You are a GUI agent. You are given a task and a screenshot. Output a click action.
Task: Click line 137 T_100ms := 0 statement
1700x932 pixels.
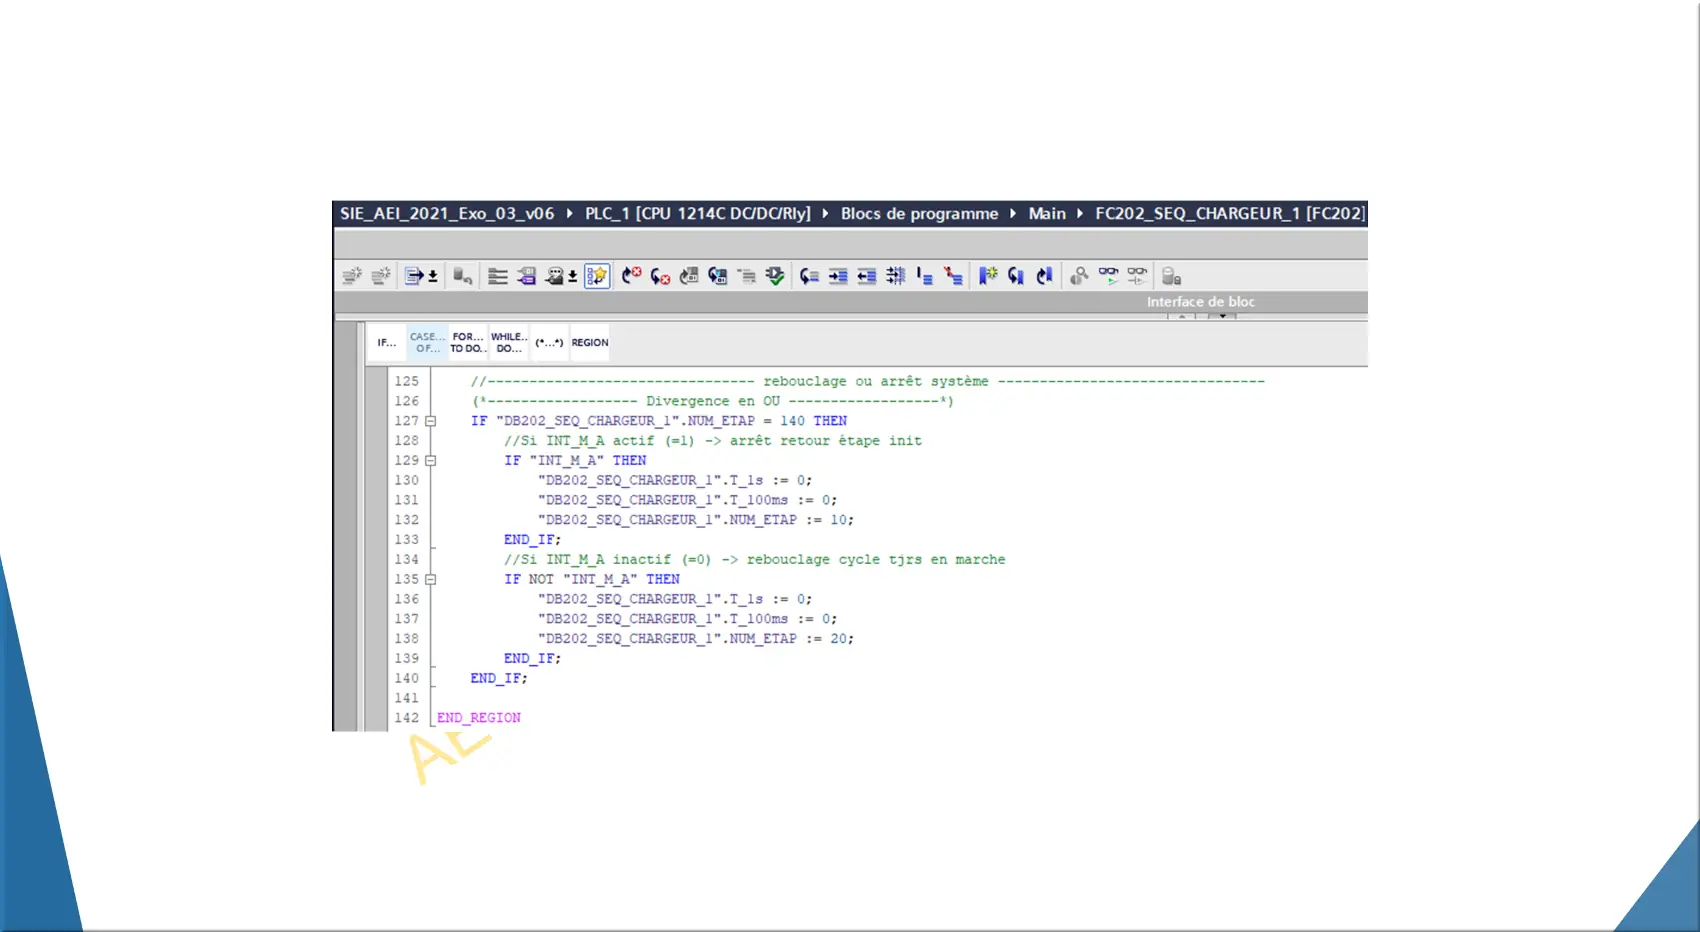pos(688,619)
